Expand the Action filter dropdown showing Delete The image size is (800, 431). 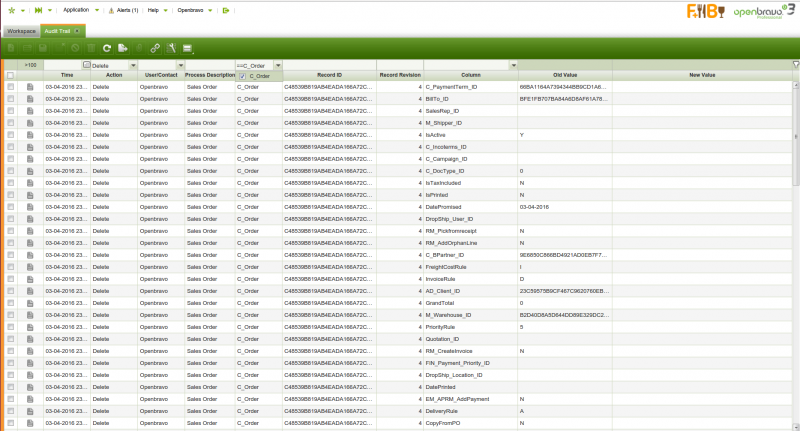tap(134, 65)
